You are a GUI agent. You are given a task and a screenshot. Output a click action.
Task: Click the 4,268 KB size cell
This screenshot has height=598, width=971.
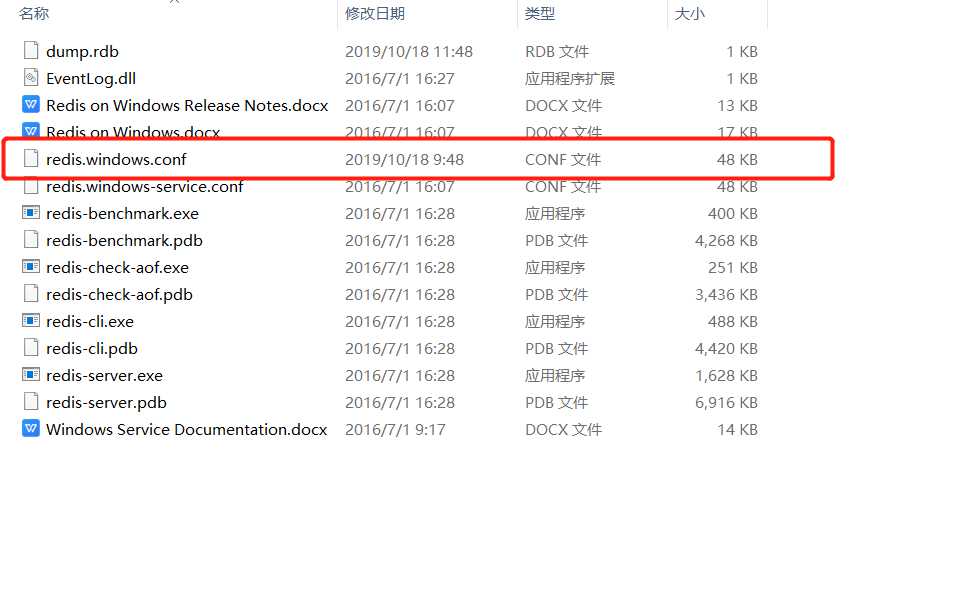point(726,241)
